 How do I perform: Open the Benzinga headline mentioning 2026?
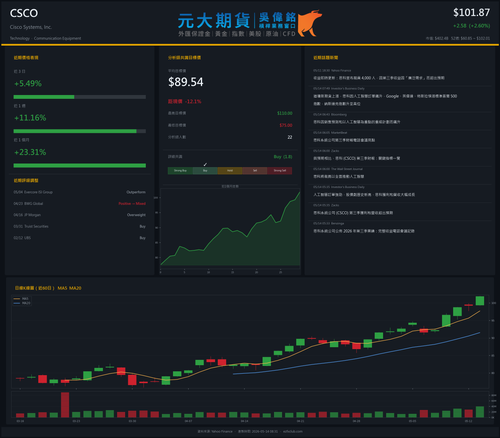coord(364,231)
